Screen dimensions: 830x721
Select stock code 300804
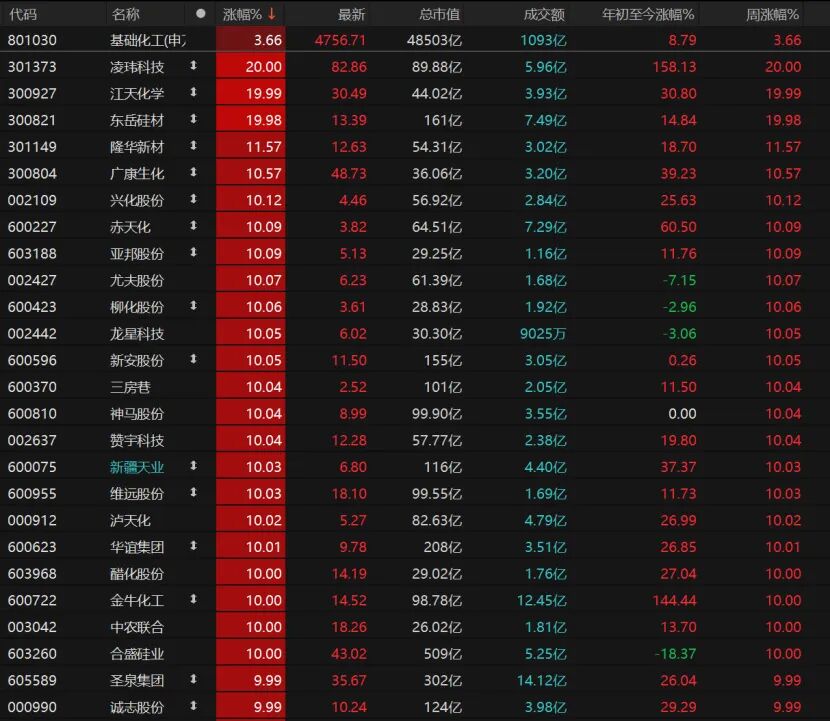(32, 174)
